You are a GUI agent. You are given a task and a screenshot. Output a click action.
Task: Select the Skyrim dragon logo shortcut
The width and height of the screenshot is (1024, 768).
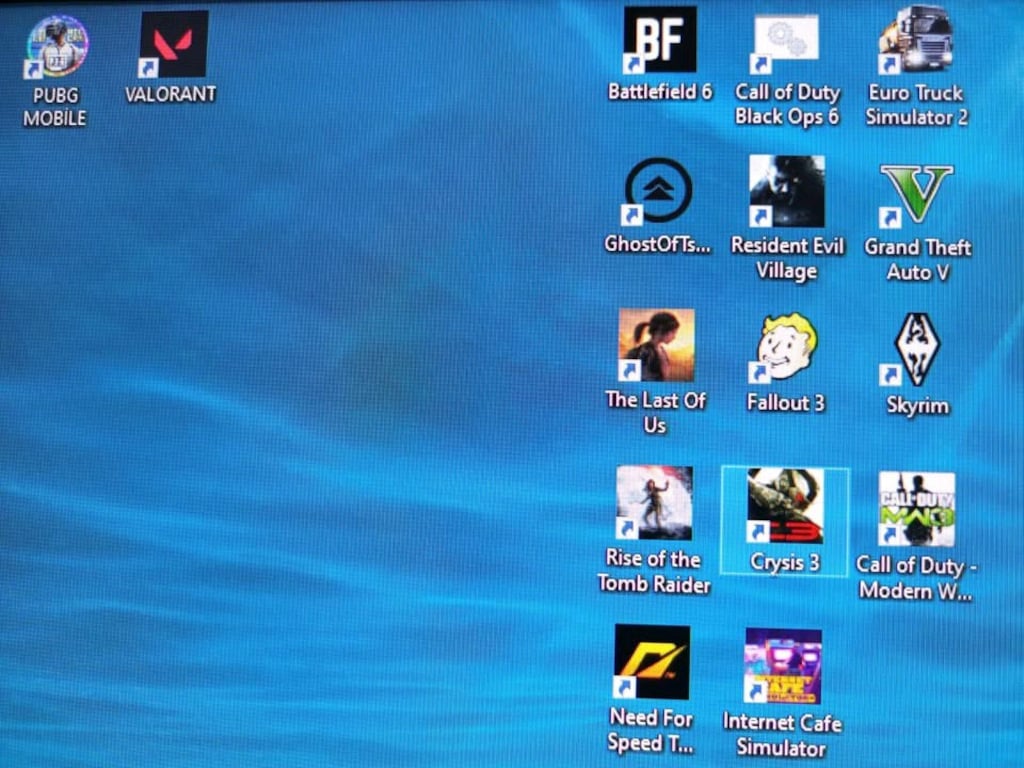pyautogui.click(x=916, y=349)
